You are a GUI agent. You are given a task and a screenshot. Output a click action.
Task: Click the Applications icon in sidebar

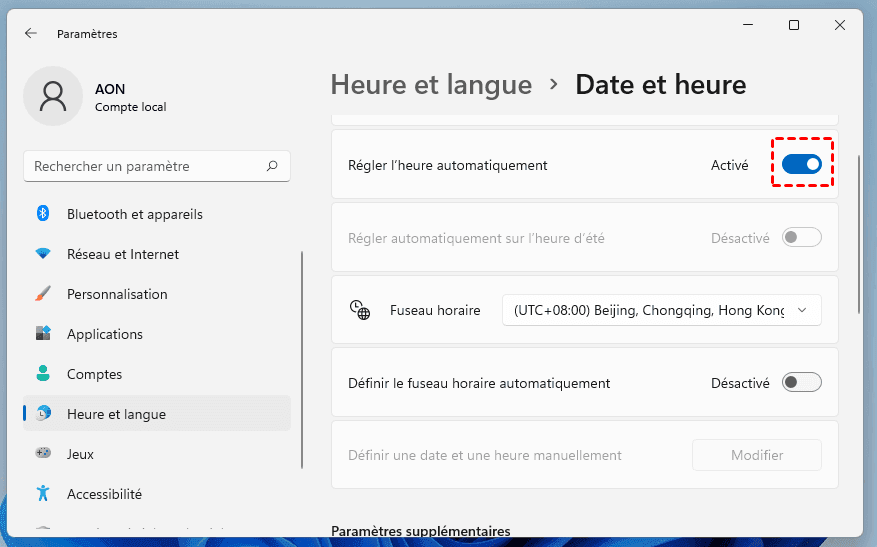tap(43, 333)
